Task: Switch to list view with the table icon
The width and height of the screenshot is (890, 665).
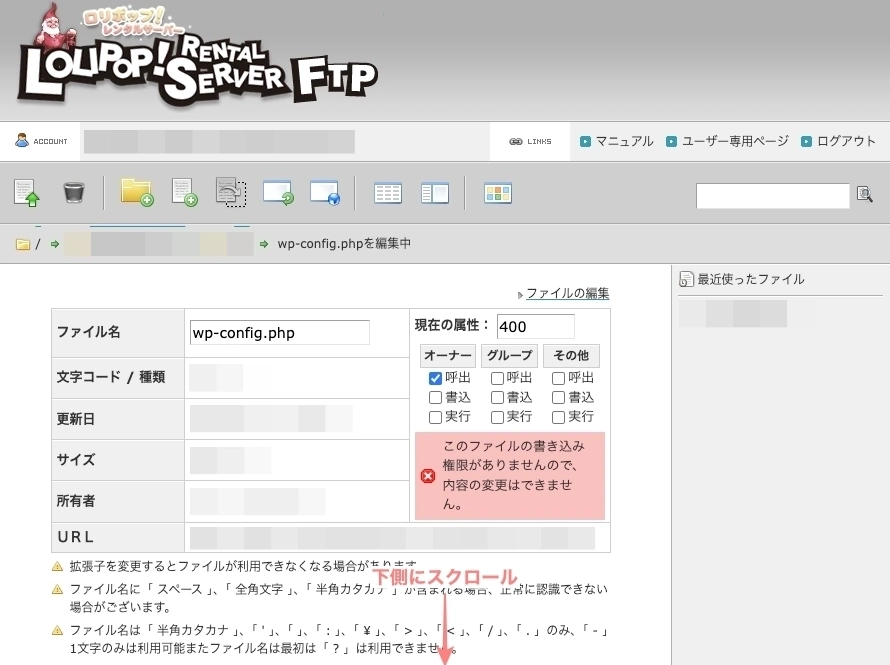Action: [388, 193]
